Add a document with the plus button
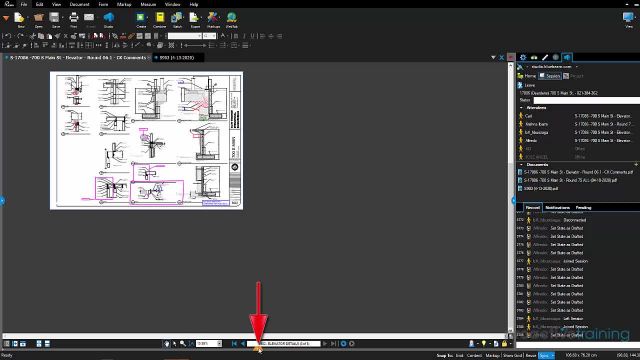 pos(636,164)
